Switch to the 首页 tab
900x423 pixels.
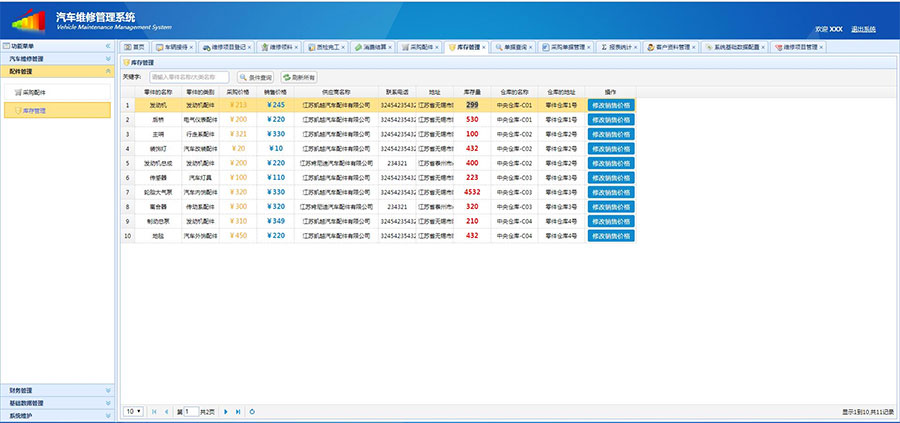point(134,47)
